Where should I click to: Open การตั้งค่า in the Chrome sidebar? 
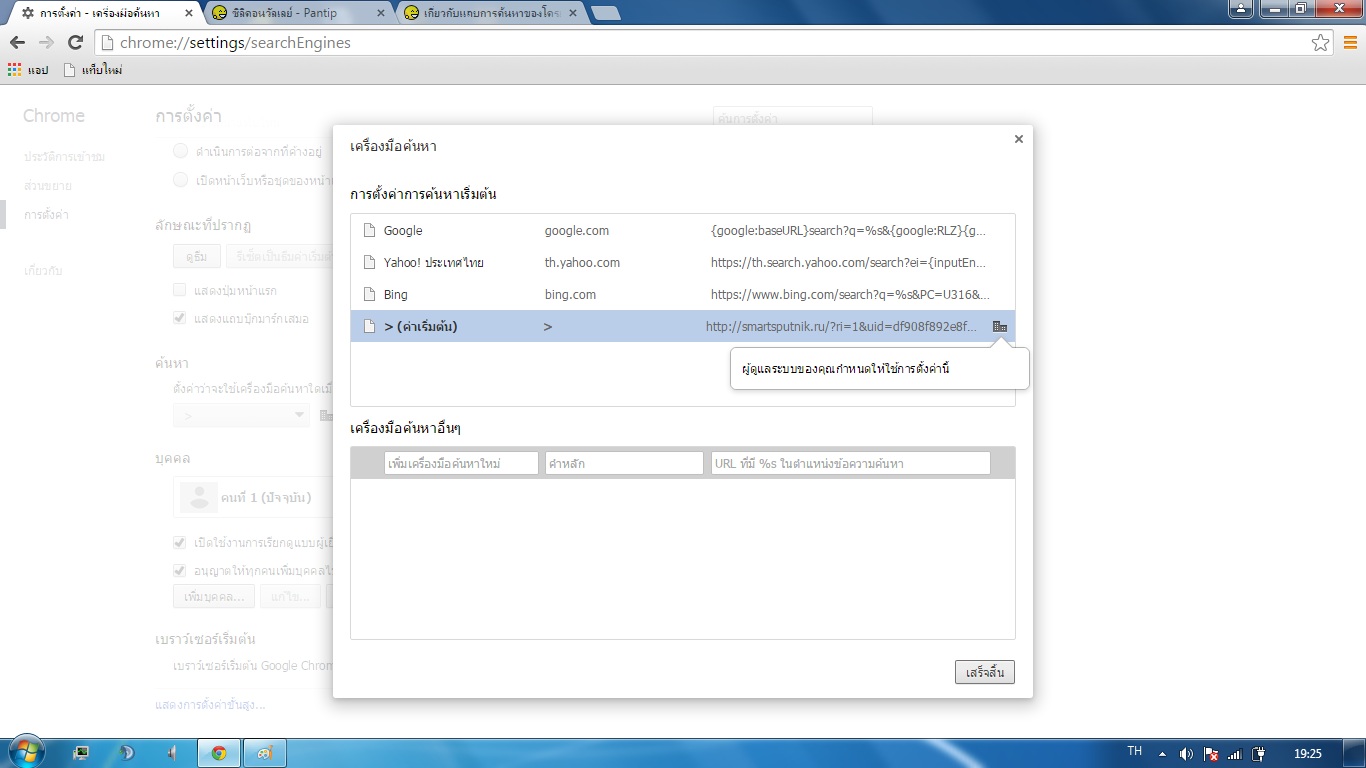pos(47,215)
